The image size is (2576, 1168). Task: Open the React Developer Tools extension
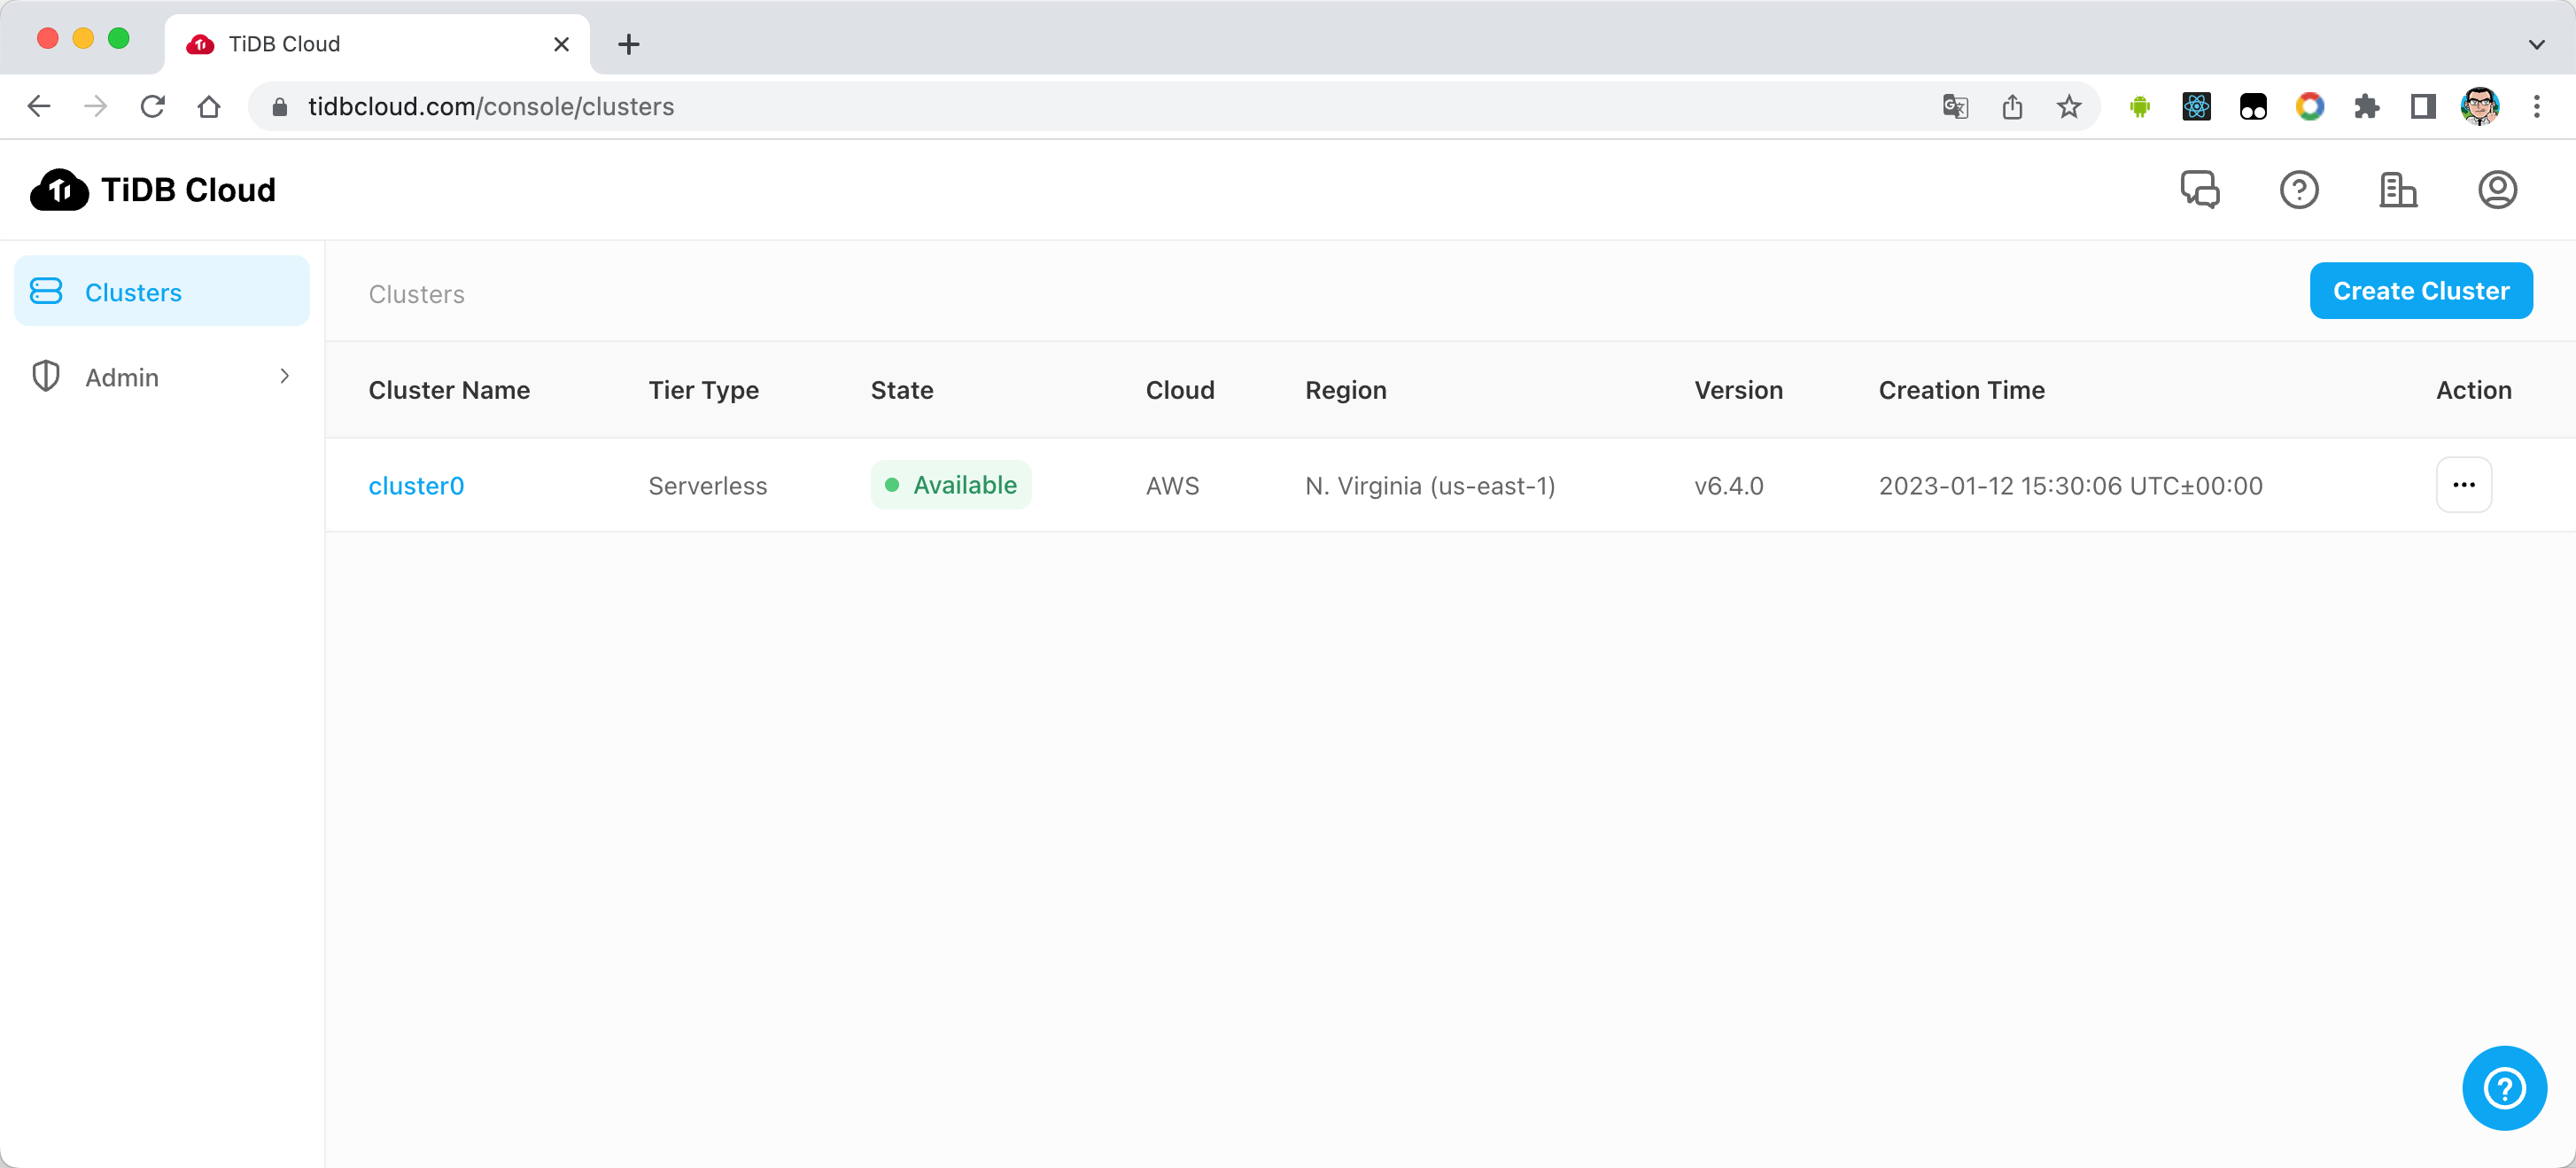[2196, 106]
